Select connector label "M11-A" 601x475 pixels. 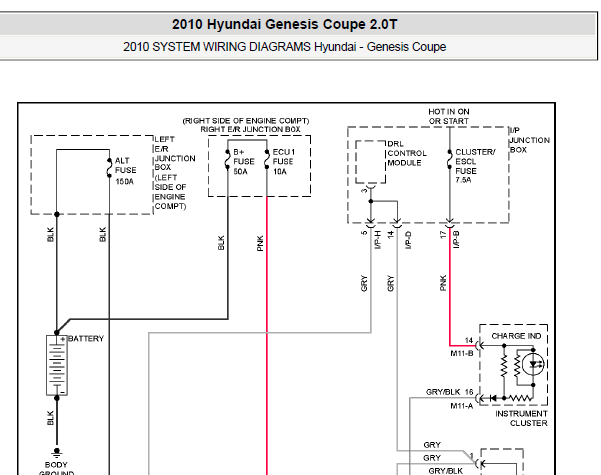click(461, 406)
